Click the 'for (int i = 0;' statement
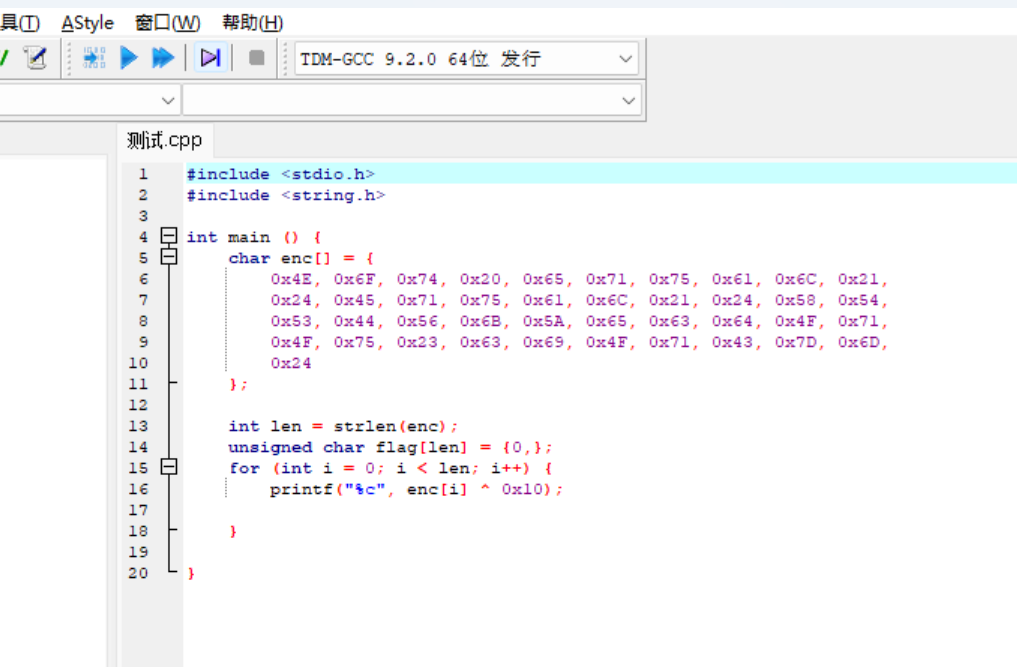 coord(306,468)
